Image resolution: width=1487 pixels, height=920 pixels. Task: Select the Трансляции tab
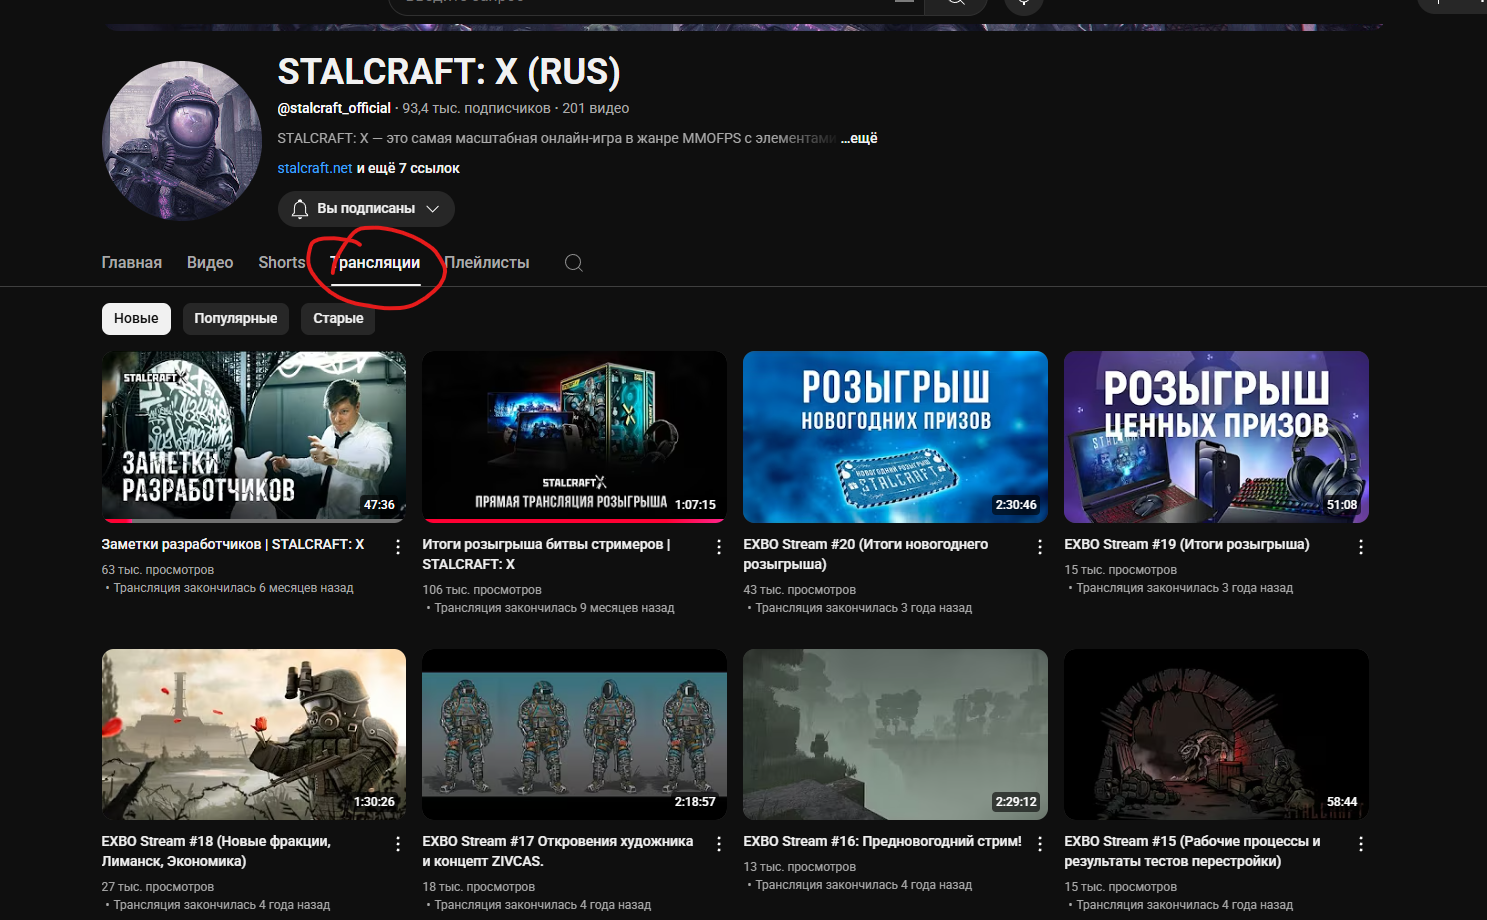(375, 263)
